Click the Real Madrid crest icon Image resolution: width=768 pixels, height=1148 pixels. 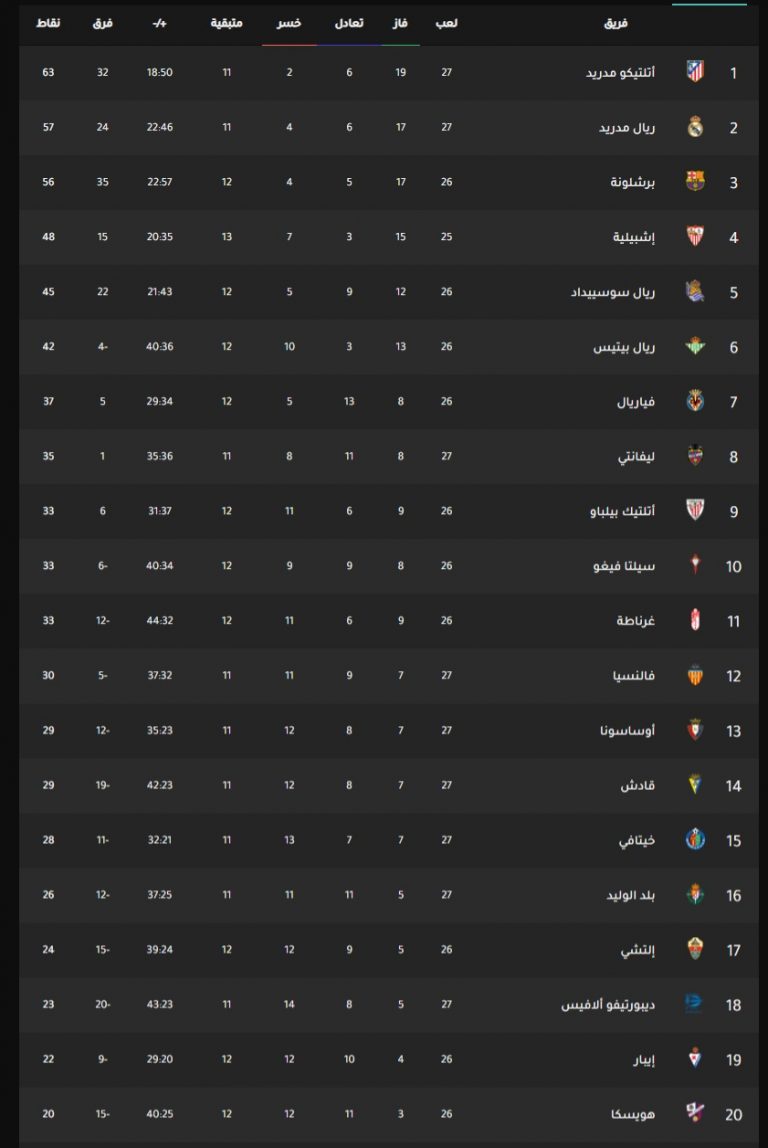pyautogui.click(x=695, y=127)
